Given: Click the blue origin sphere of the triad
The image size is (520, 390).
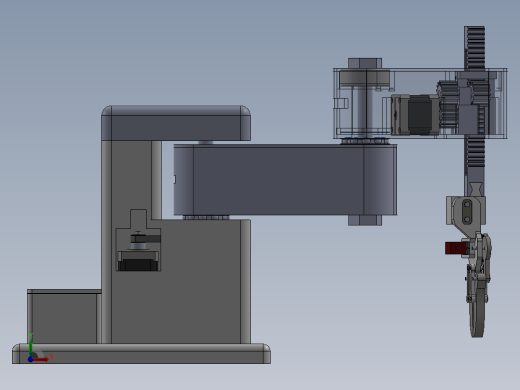Looking at the screenshot, I should (x=30, y=359).
